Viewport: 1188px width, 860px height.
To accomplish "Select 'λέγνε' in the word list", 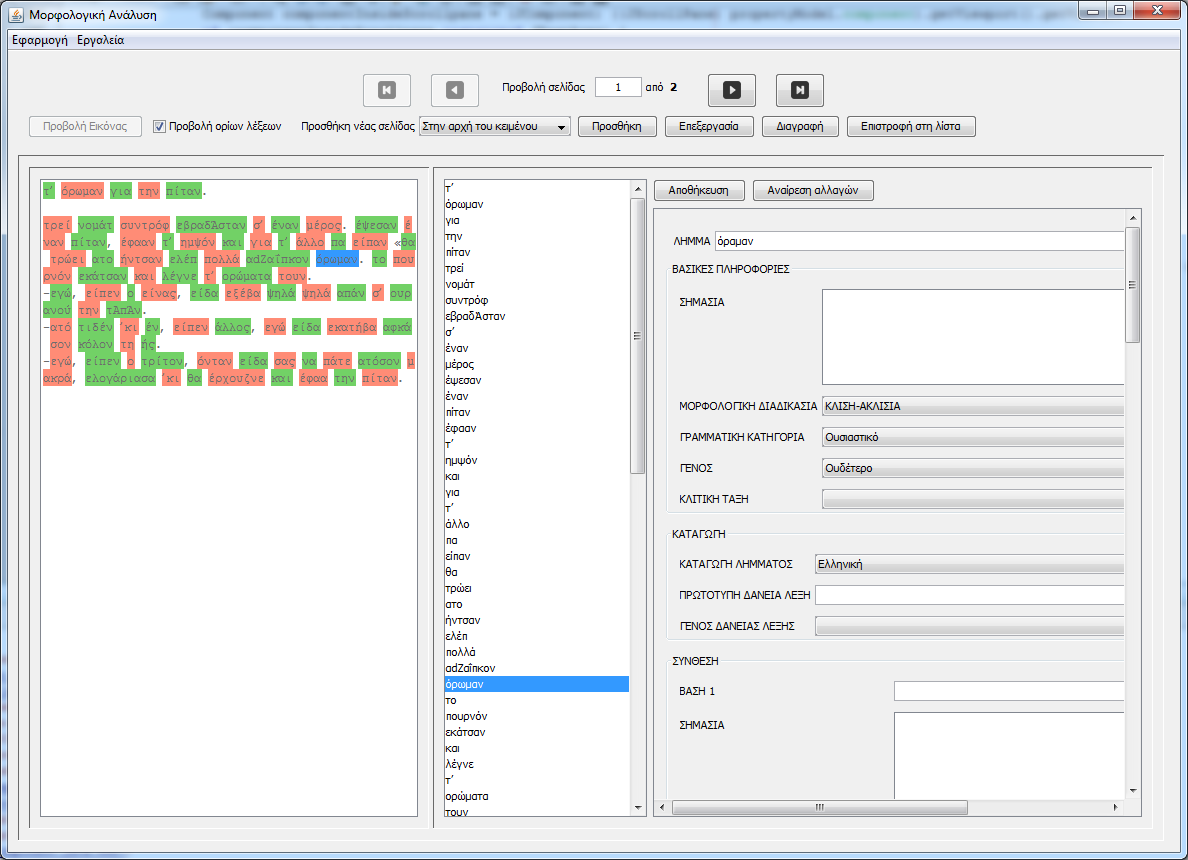I will [x=536, y=764].
